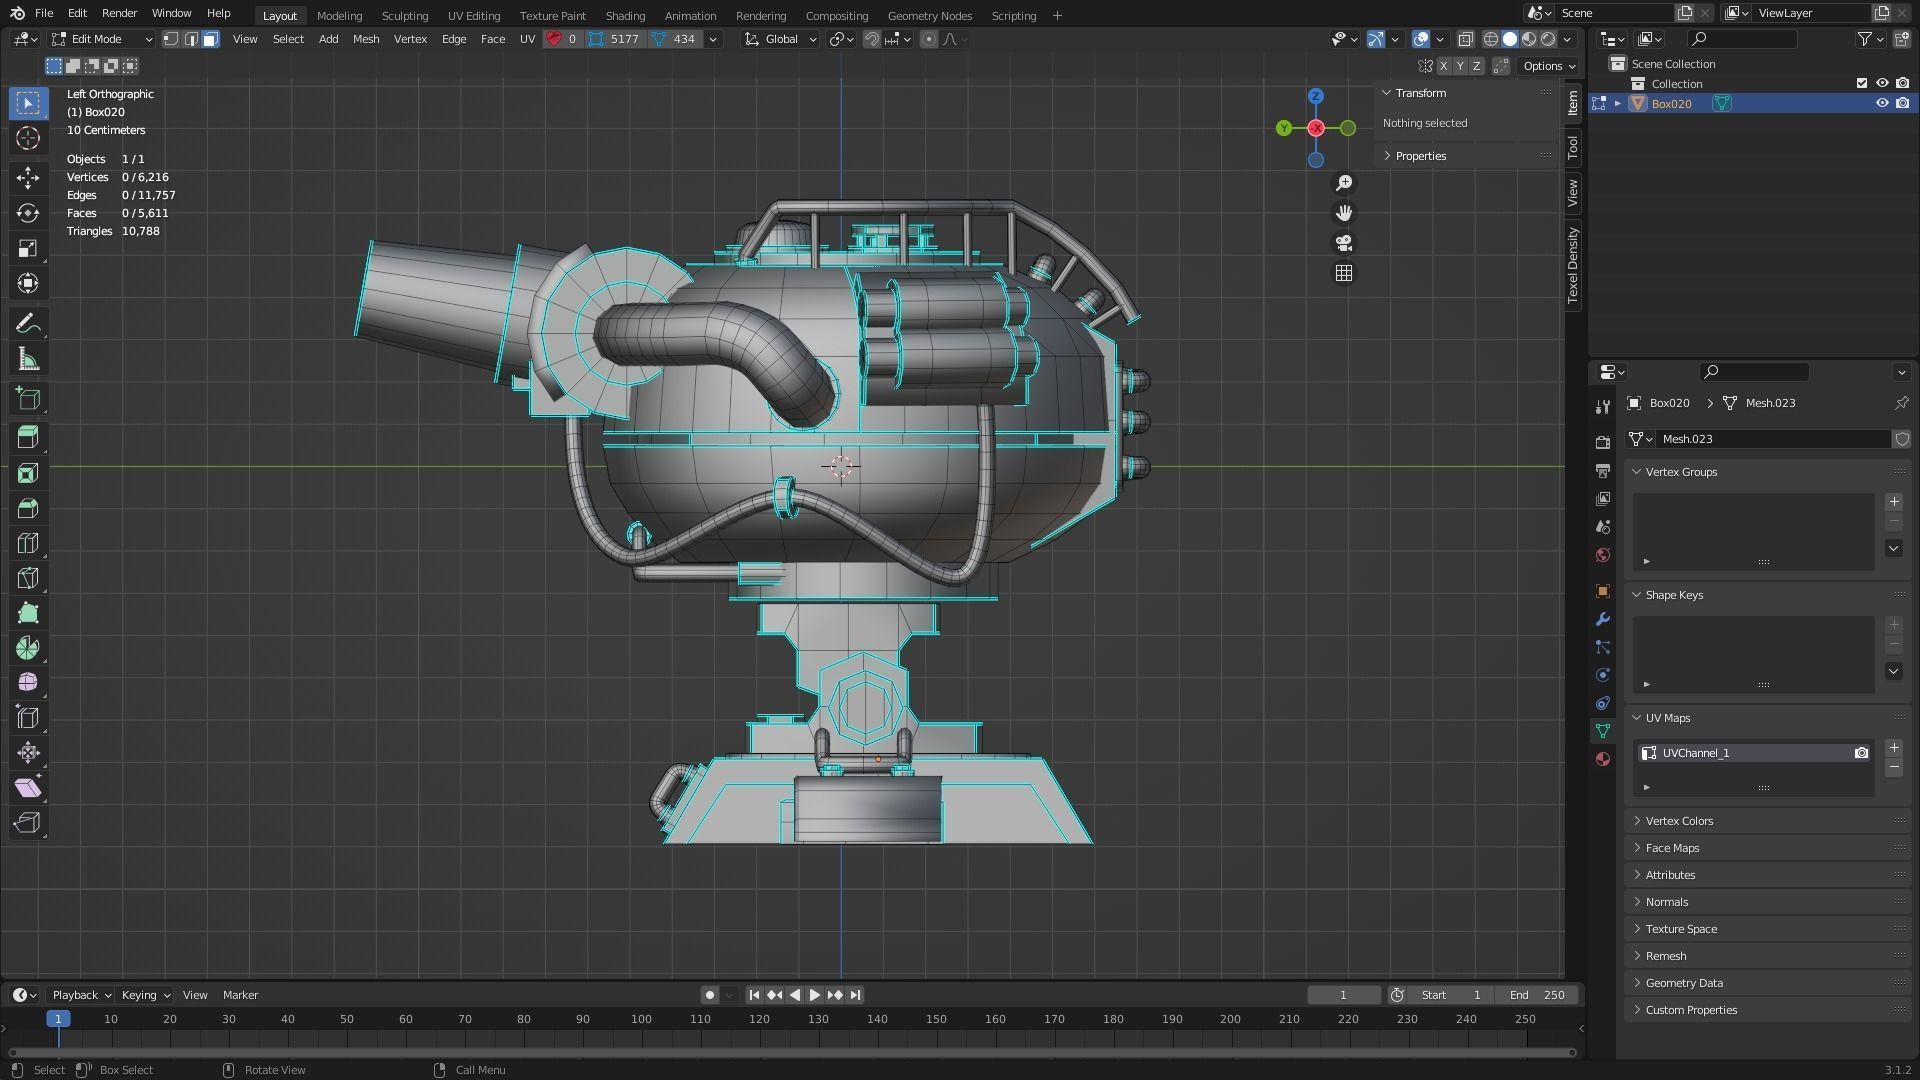1920x1080 pixels.
Task: Add a new vertex group
Action: (x=1894, y=502)
